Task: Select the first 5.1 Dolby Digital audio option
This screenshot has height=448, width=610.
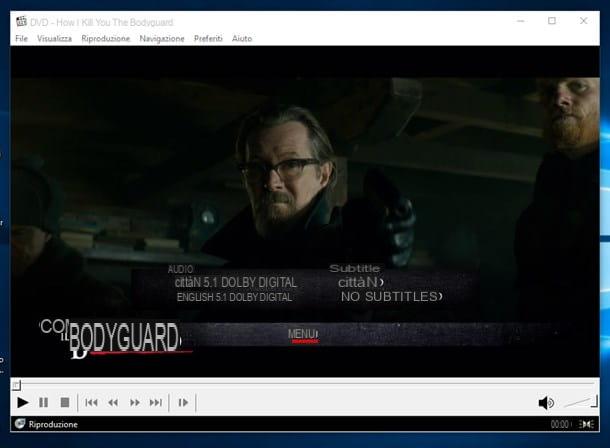Action: pos(236,282)
